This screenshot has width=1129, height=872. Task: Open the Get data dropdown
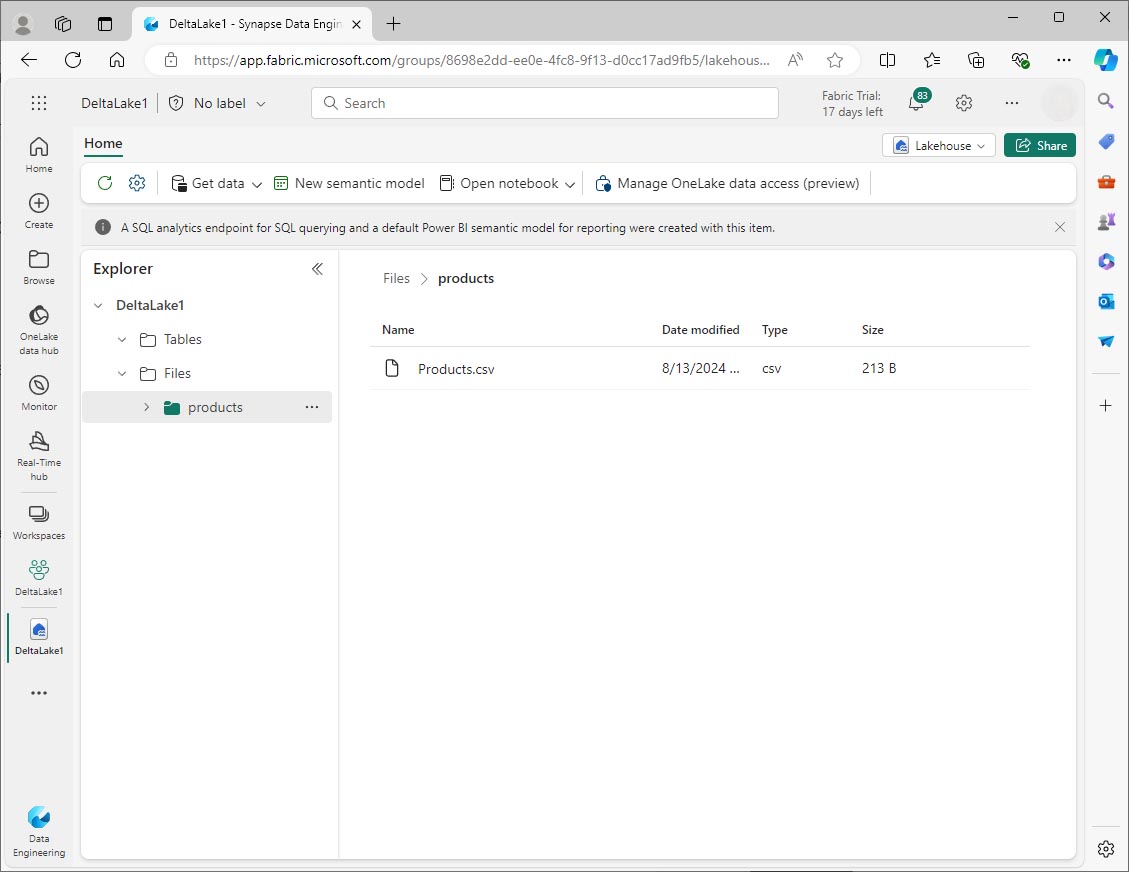tap(216, 183)
